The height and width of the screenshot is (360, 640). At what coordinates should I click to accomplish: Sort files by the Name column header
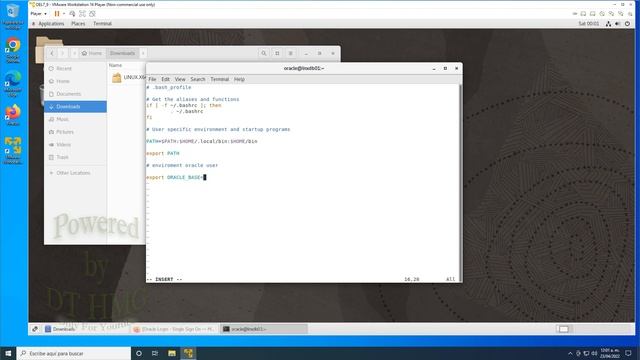[116, 65]
